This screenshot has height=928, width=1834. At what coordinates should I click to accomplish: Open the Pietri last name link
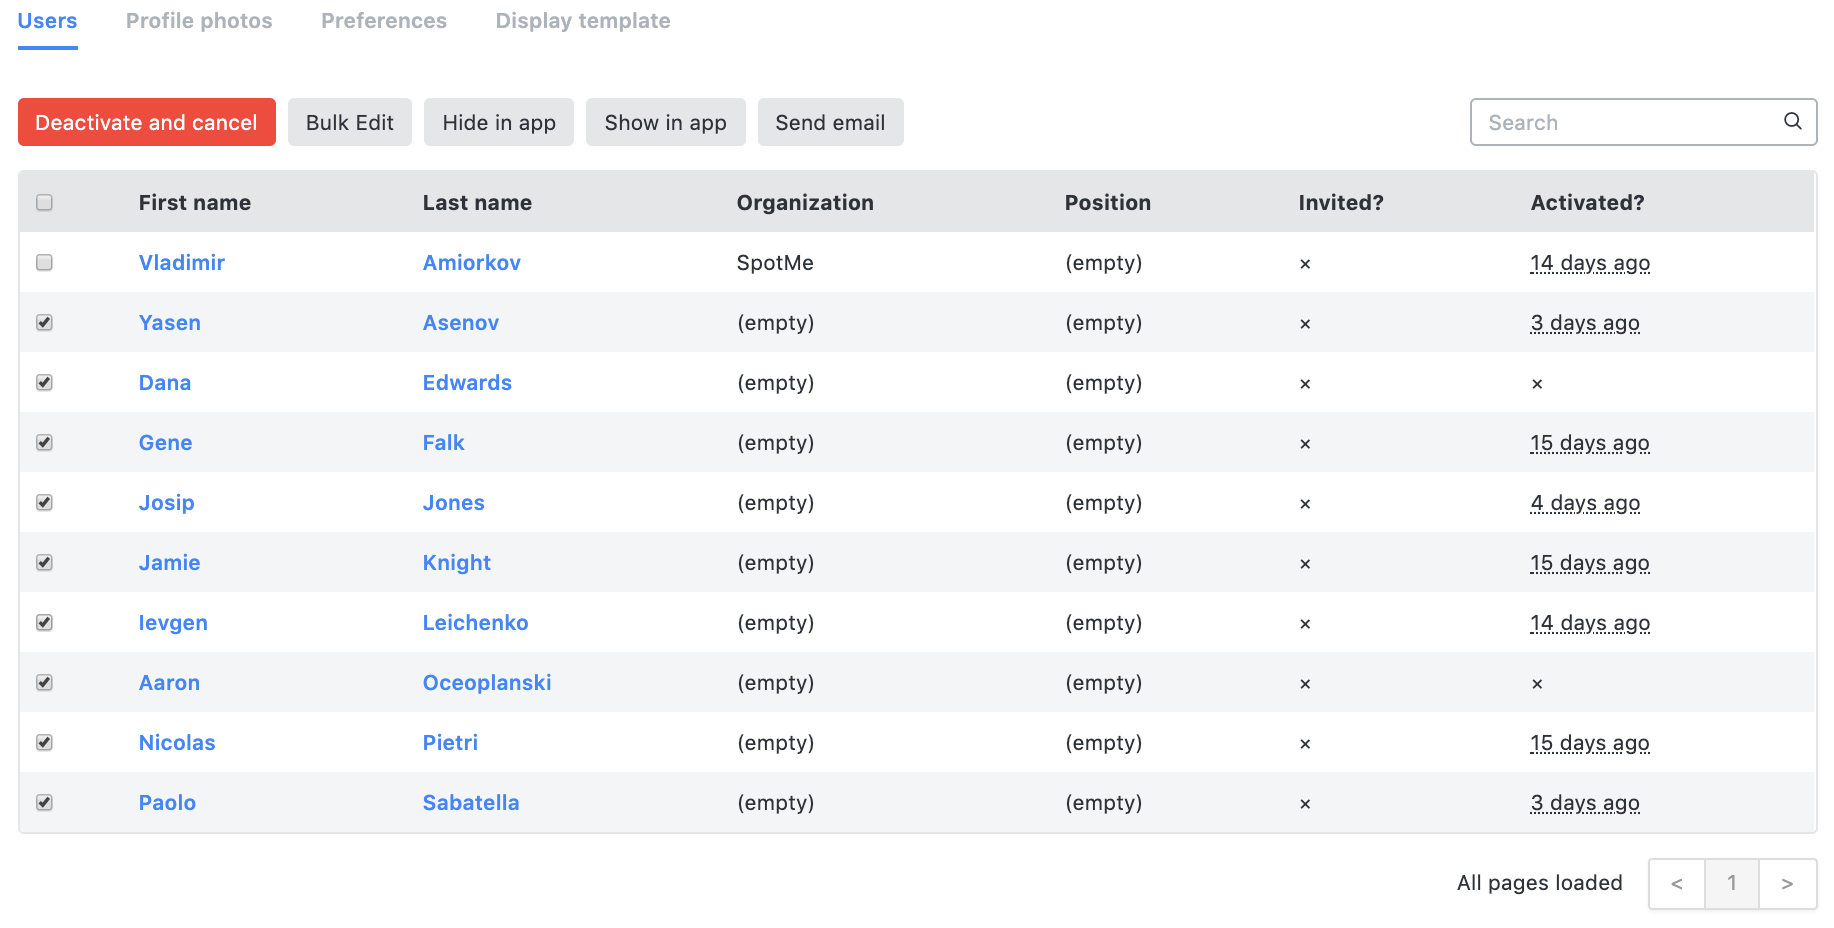click(451, 743)
